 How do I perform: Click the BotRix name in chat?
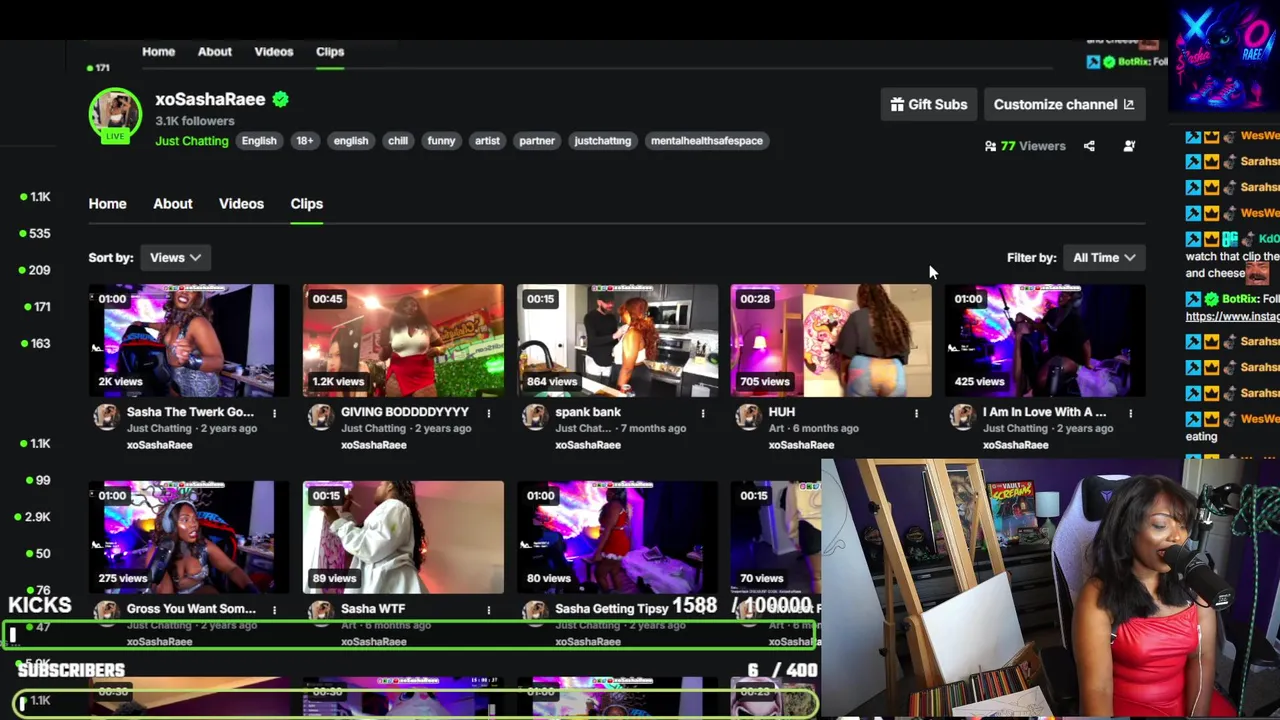click(x=1238, y=299)
